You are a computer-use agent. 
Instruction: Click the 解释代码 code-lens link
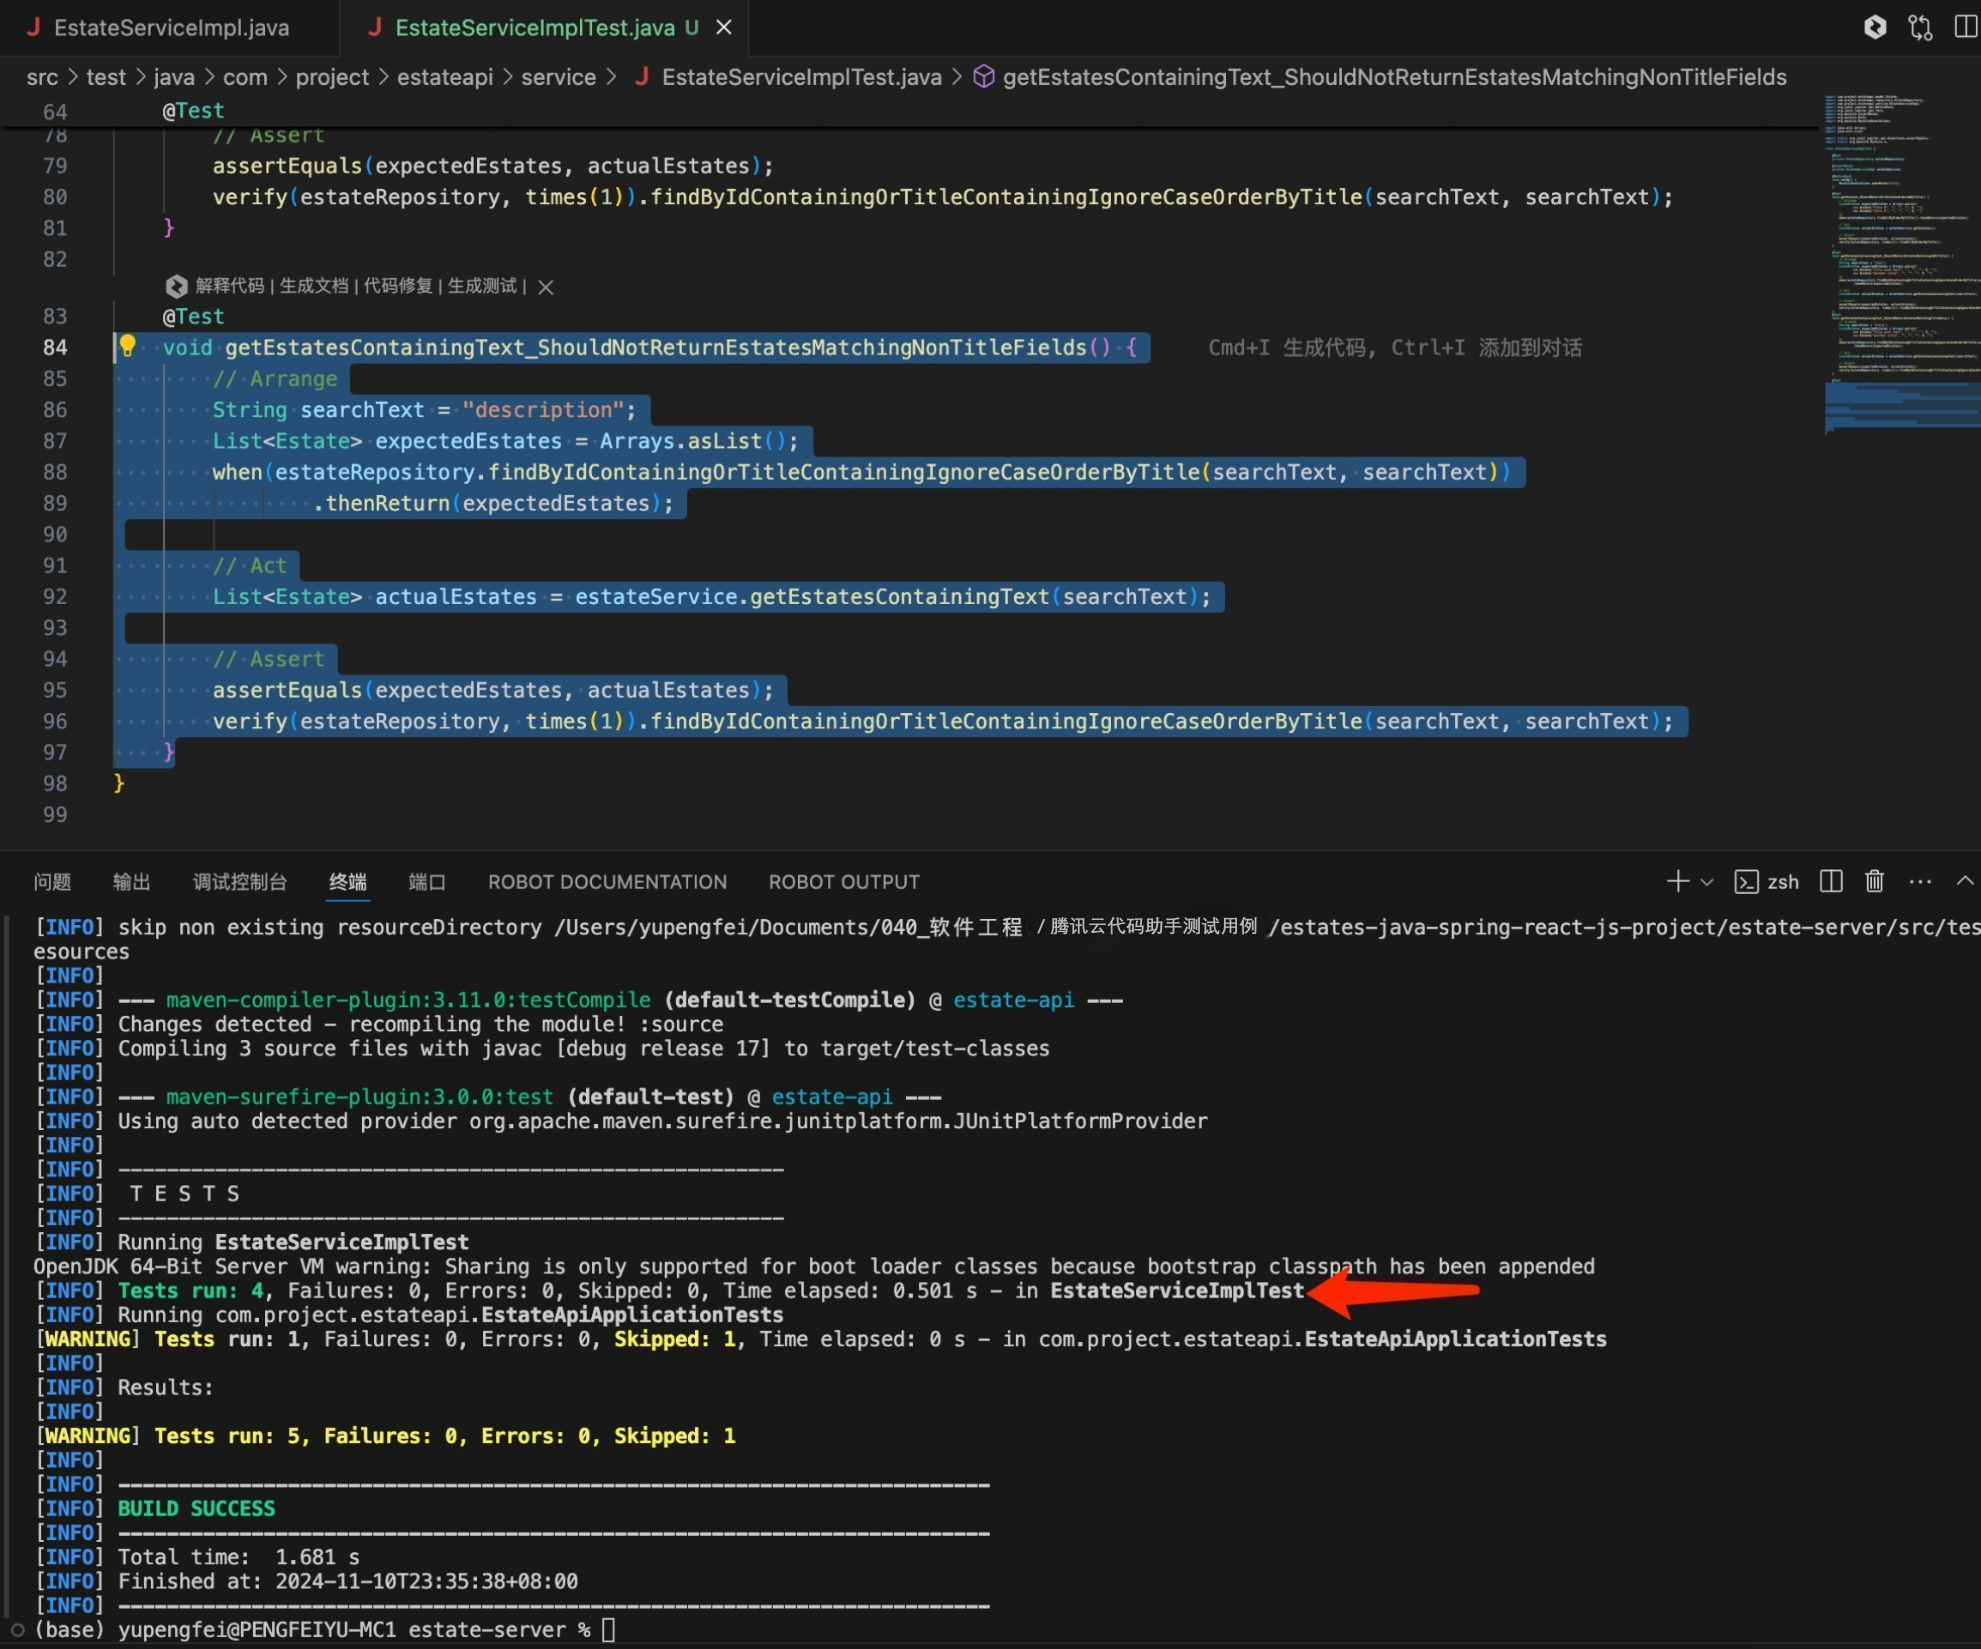pos(229,286)
